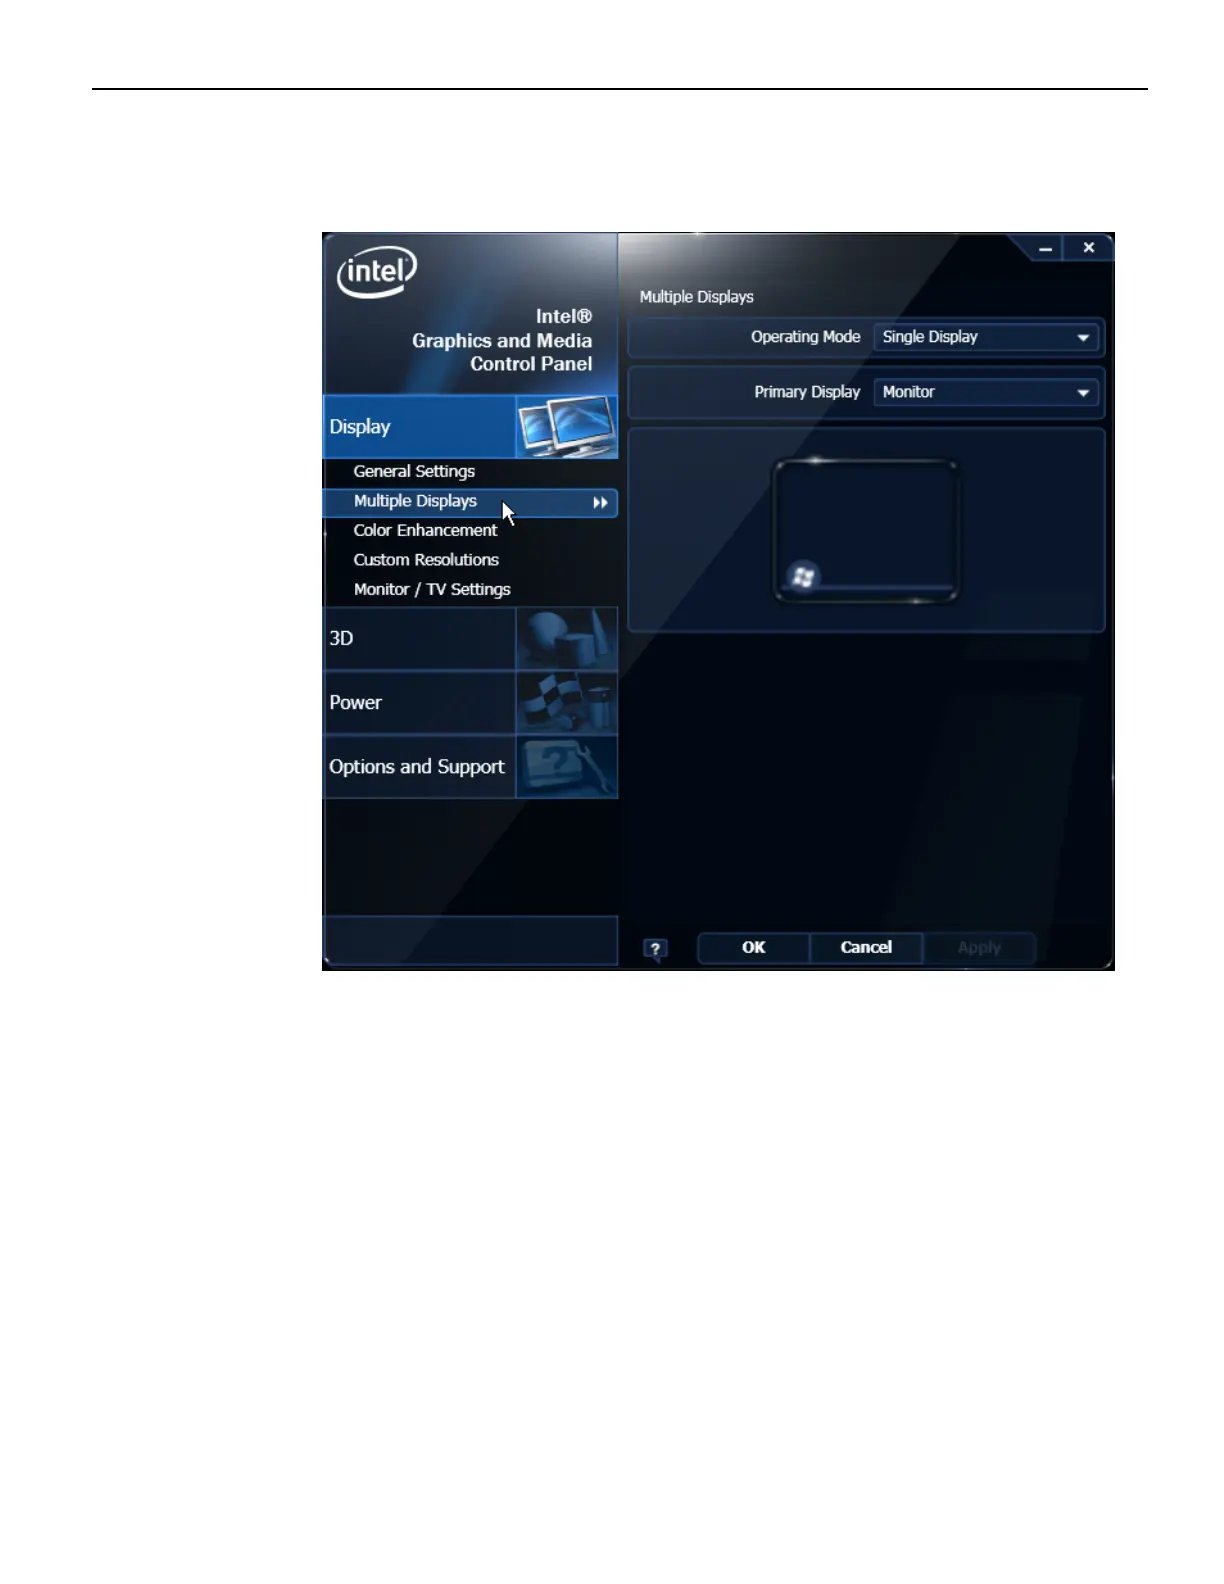
Task: Select General Settings
Action: click(414, 471)
